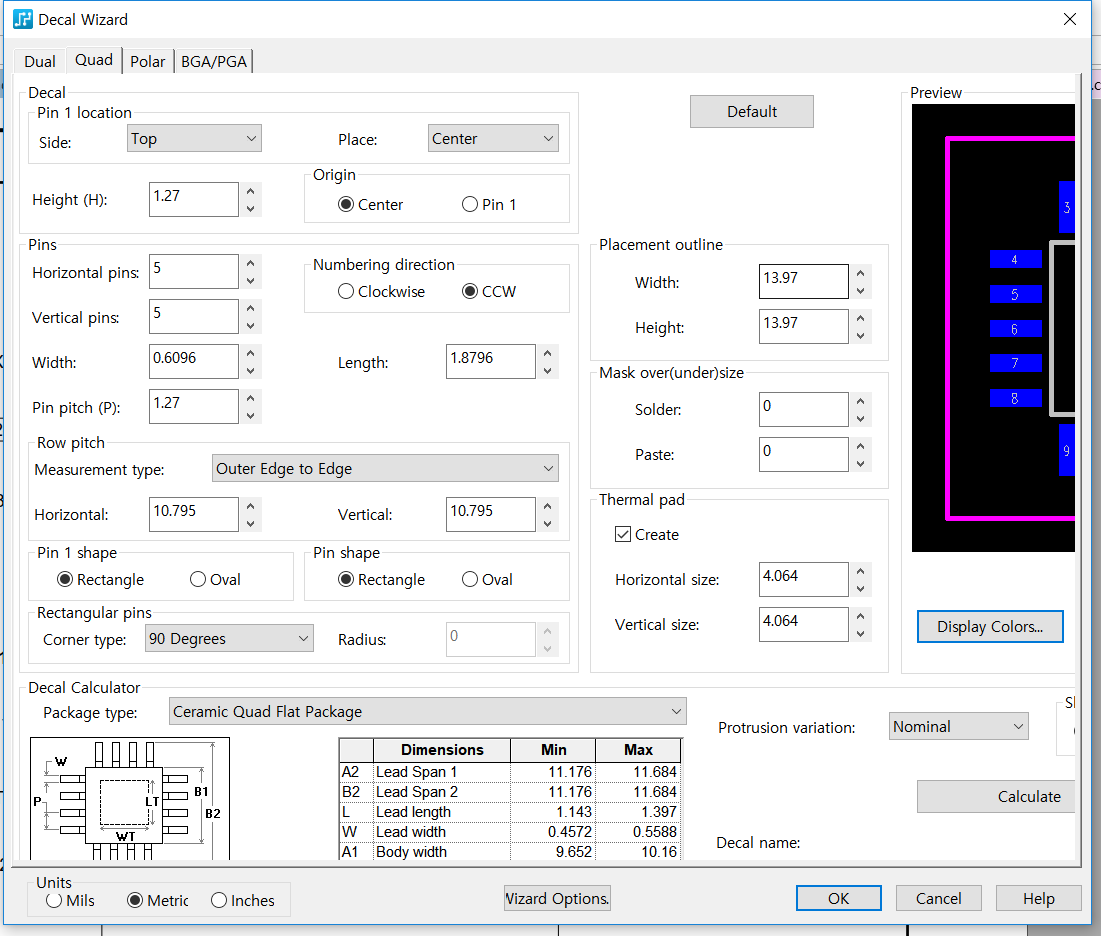Decrease Horizontal pins using down spinner arrow
1101x936 pixels.
tap(250, 281)
